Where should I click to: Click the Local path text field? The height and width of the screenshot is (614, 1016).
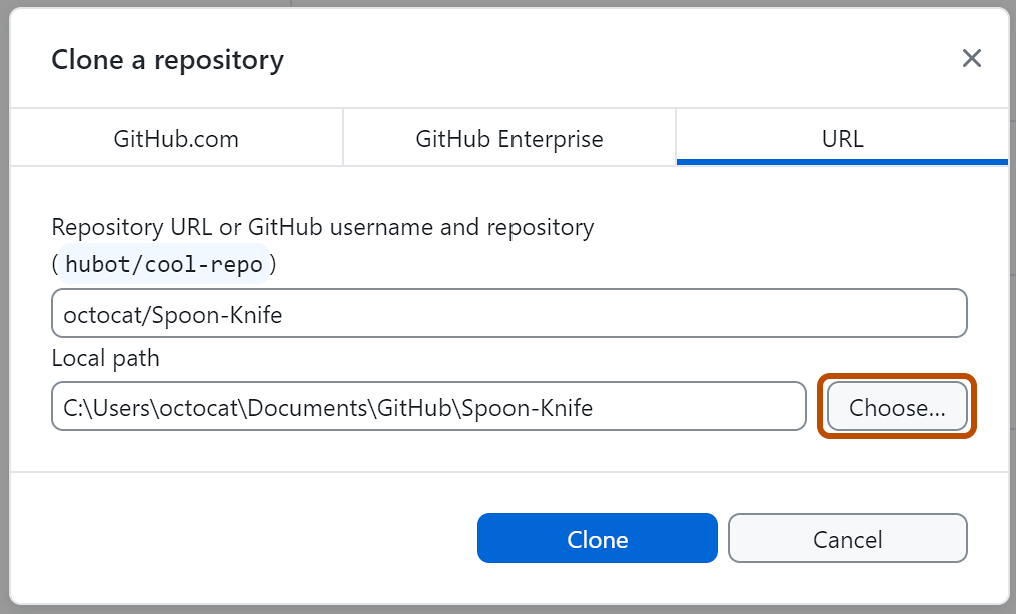428,406
